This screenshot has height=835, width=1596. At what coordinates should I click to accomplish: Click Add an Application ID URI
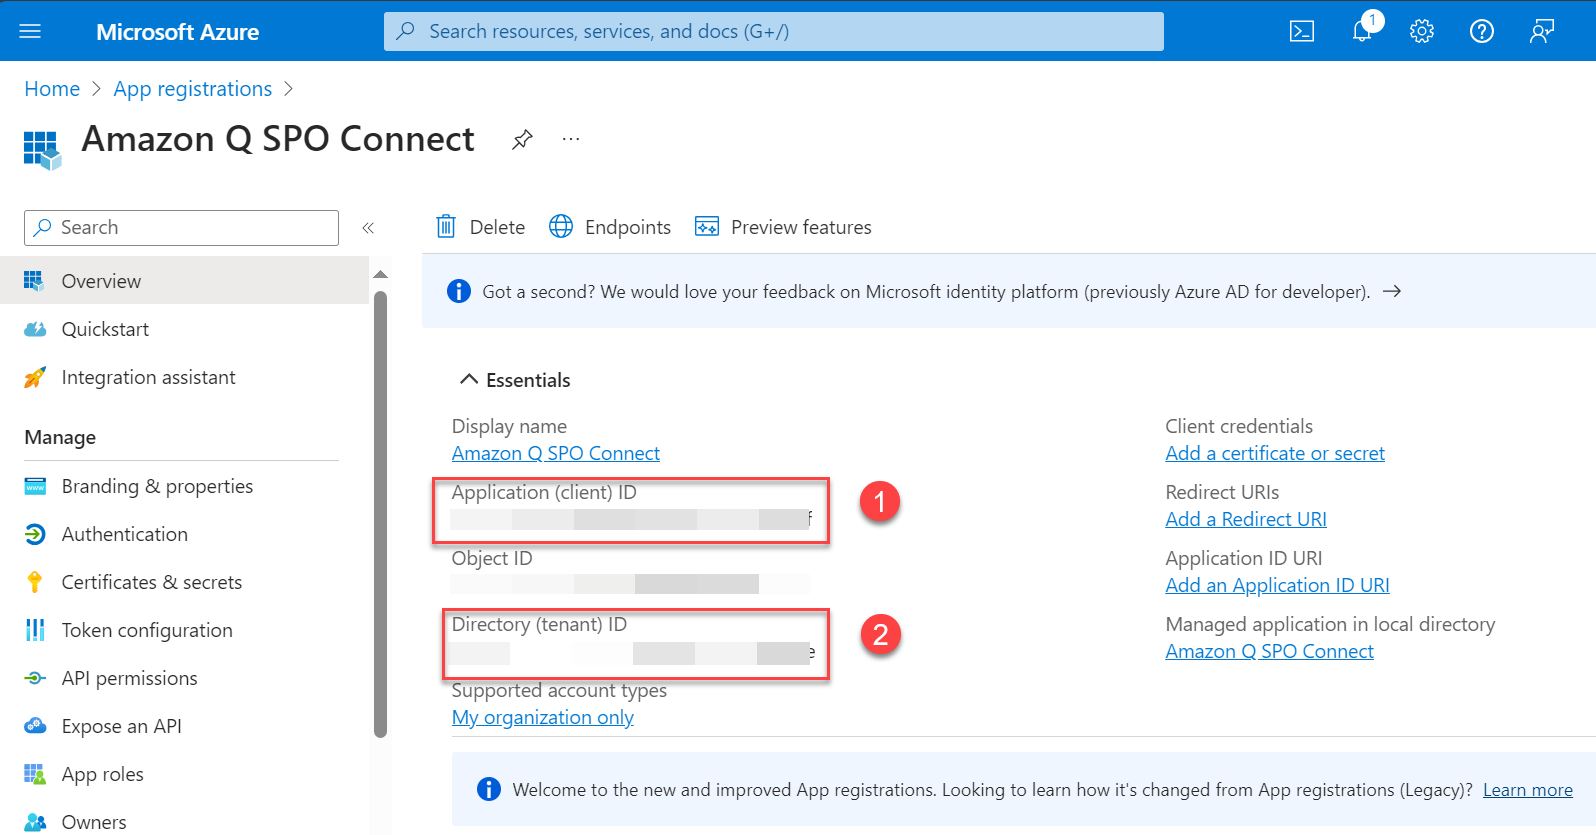click(1277, 585)
